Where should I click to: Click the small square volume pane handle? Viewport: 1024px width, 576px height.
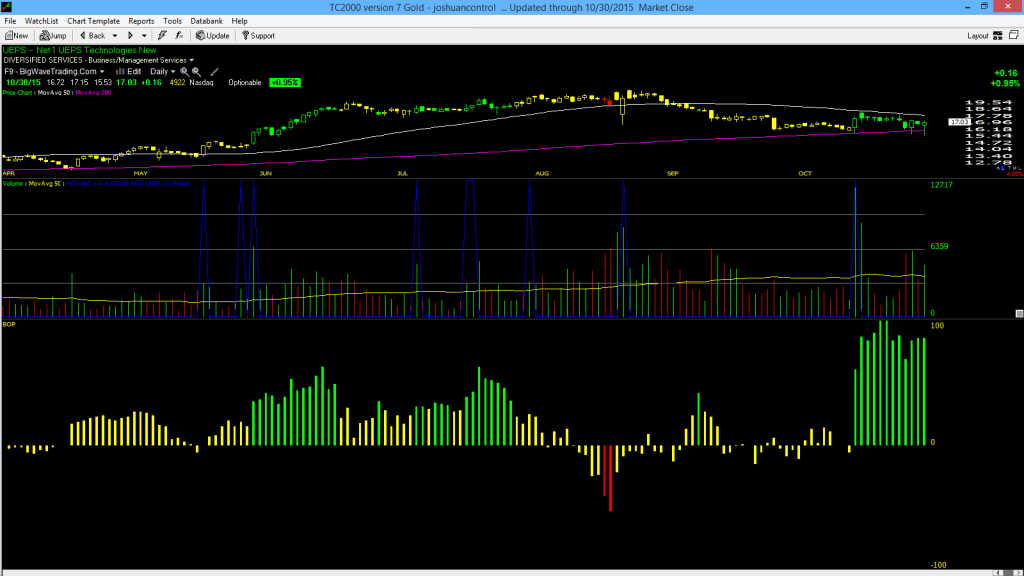[x=1019, y=313]
